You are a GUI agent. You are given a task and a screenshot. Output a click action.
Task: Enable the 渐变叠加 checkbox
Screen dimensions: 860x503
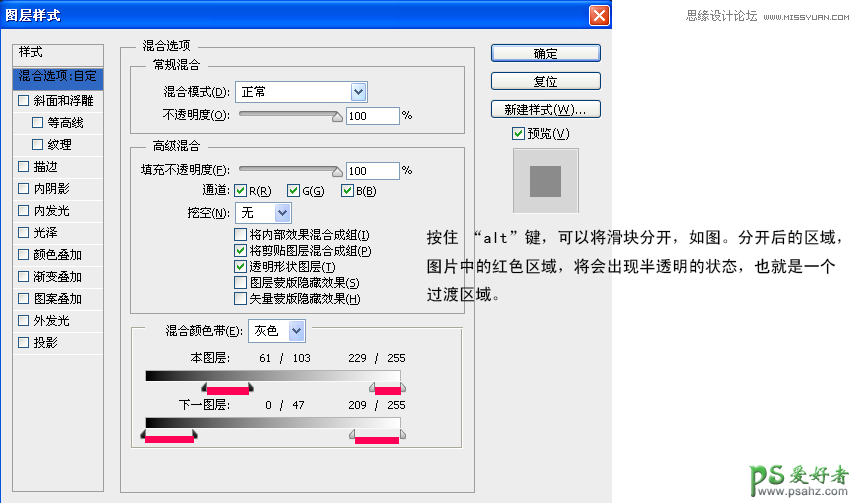tap(24, 276)
